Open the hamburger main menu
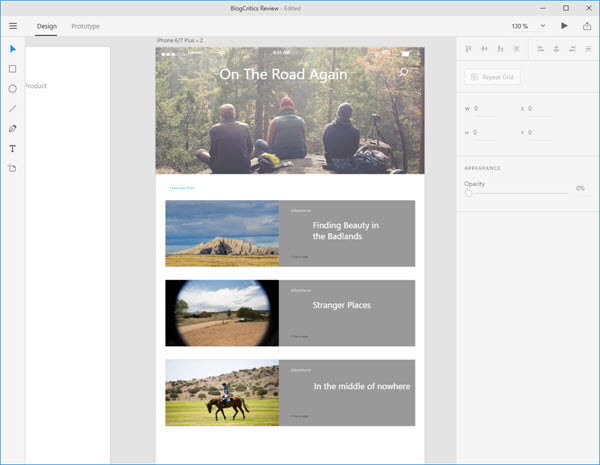This screenshot has height=465, width=600. (x=13, y=26)
